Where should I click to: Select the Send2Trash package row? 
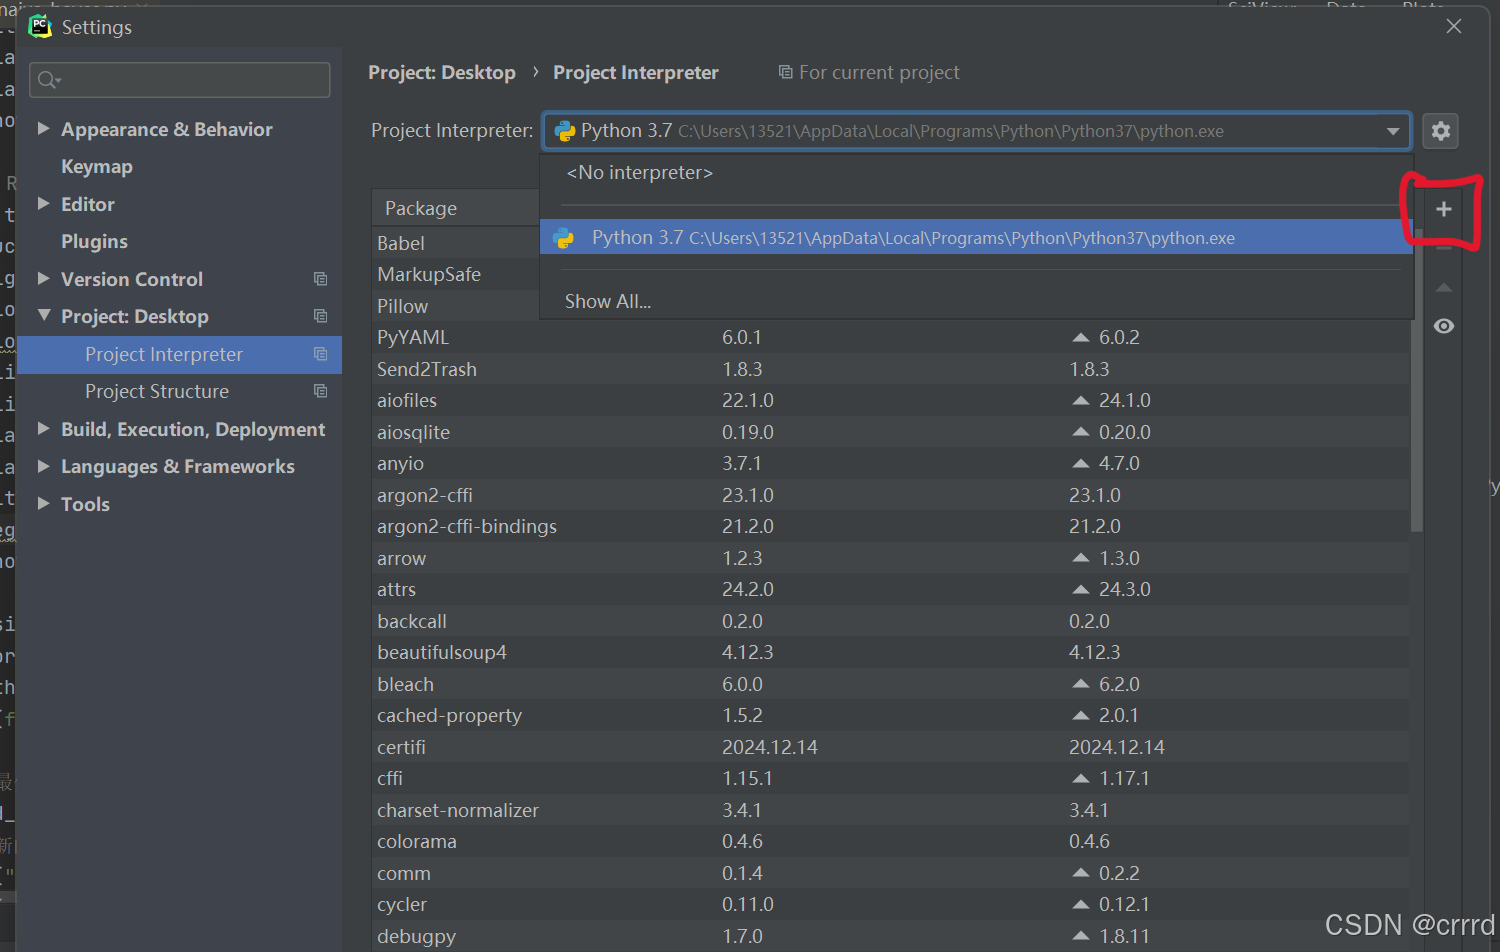(890, 369)
